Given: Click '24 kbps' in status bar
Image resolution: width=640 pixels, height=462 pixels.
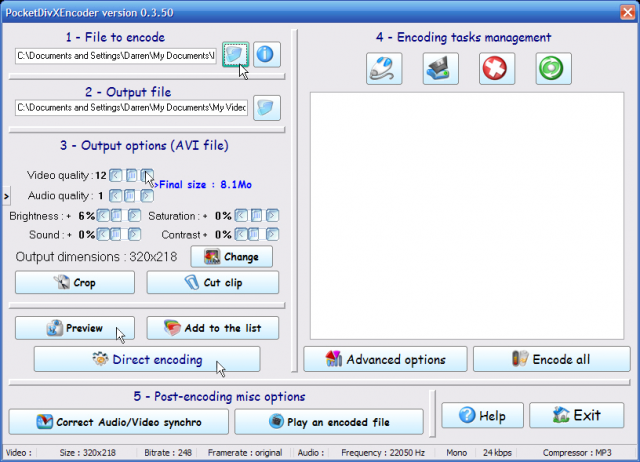Looking at the screenshot, I should pyautogui.click(x=497, y=453).
